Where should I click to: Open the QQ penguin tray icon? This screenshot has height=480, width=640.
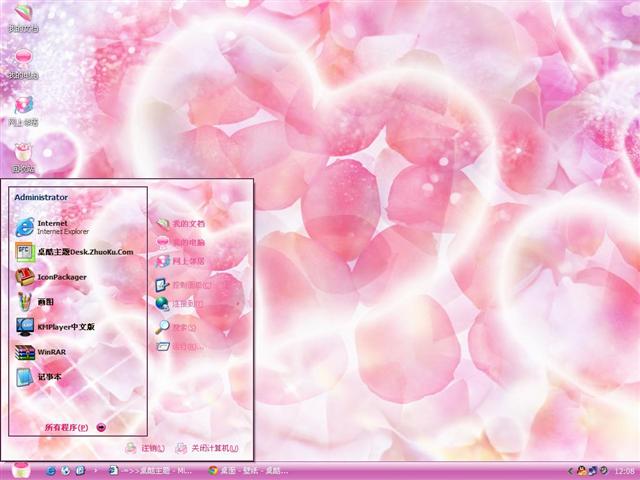click(x=582, y=471)
